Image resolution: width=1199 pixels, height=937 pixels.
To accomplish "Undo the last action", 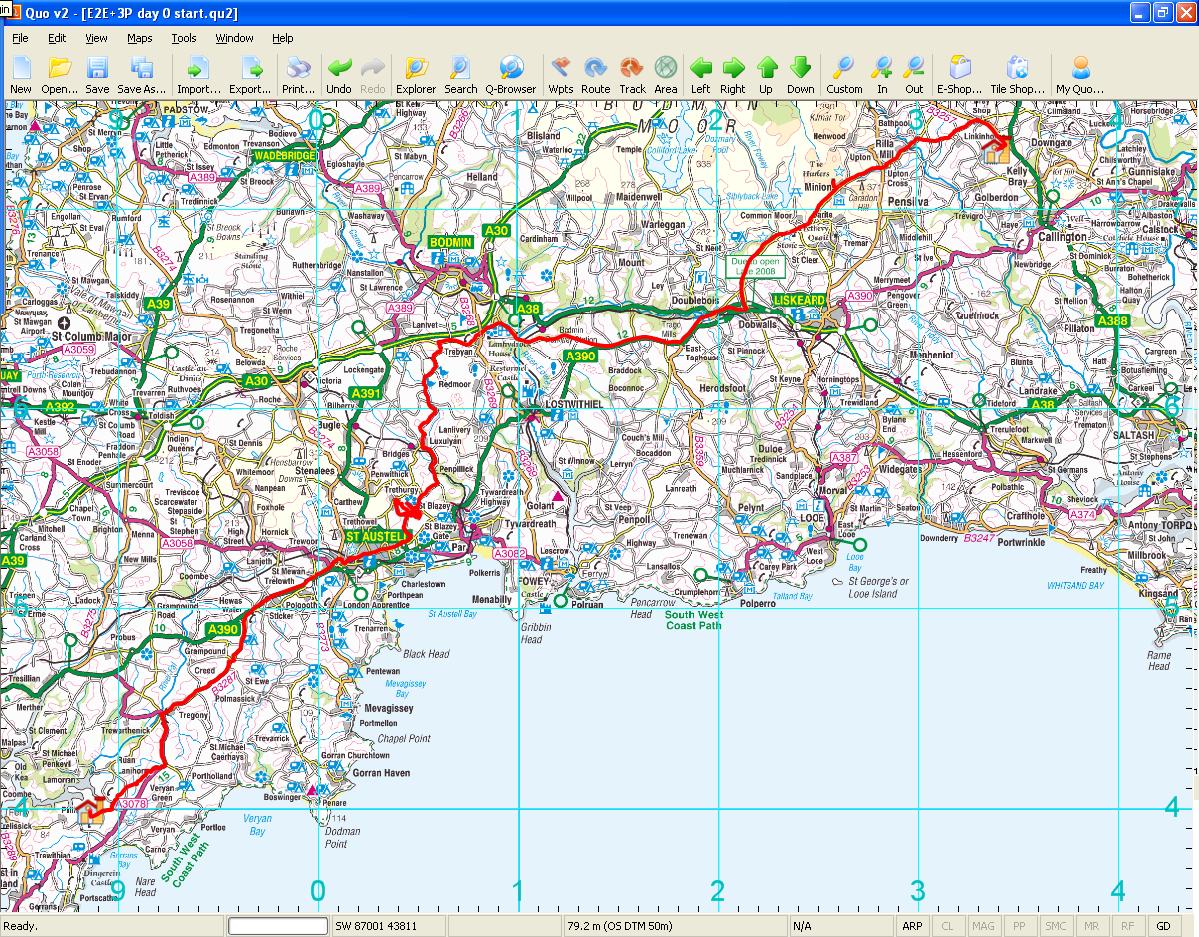I will (339, 75).
